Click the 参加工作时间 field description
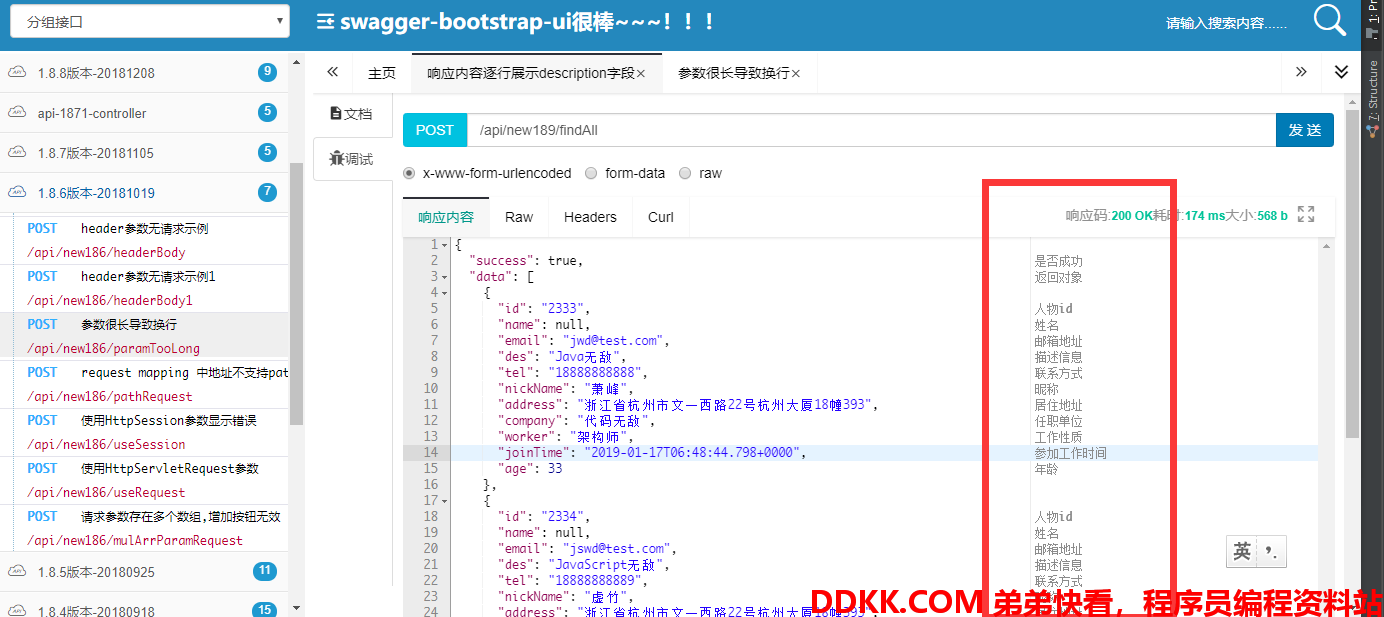This screenshot has height=617, width=1384. pyautogui.click(x=1070, y=453)
